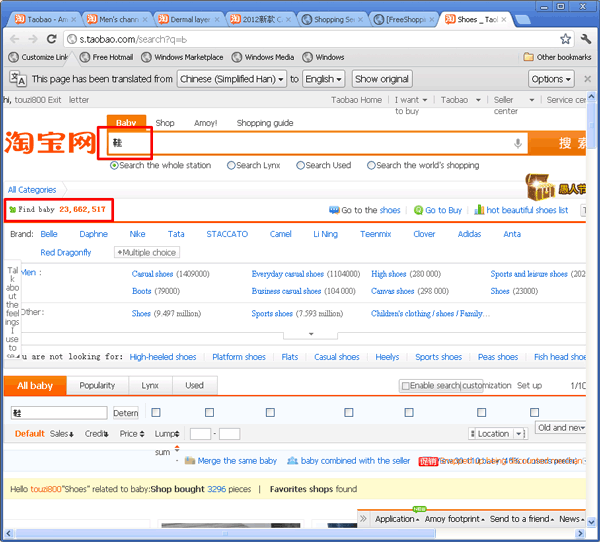
Task: Select Search Used radio button
Action: pos(300,165)
